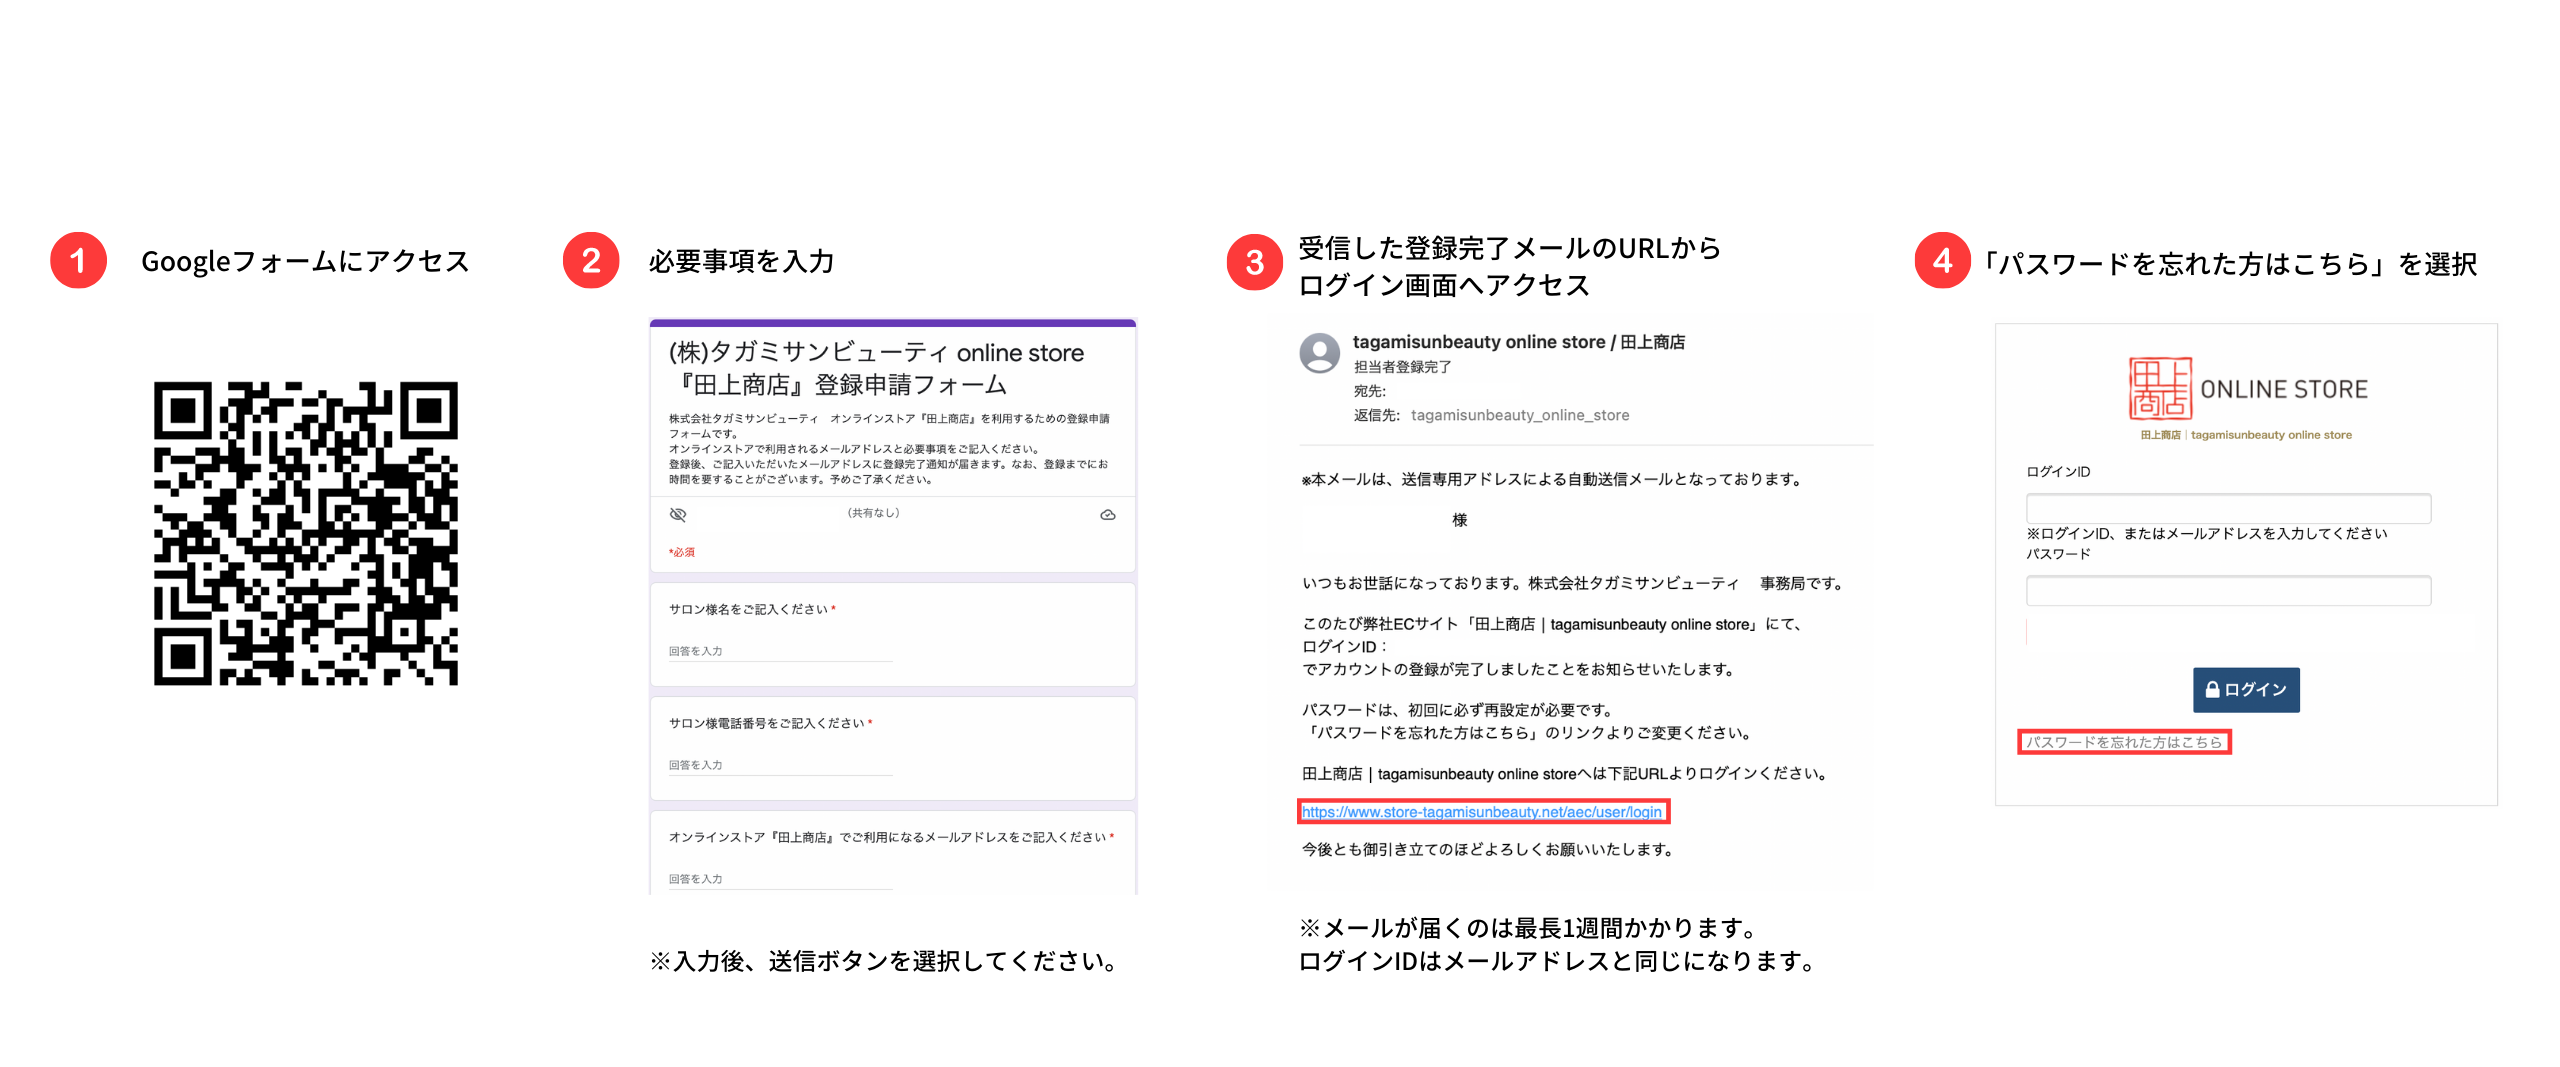Click the form title 登録申請フォーム heading

click(876, 368)
